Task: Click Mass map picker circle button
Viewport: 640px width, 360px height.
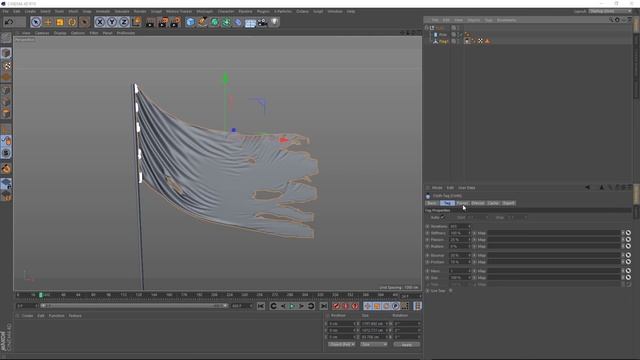Action: pyautogui.click(x=628, y=271)
